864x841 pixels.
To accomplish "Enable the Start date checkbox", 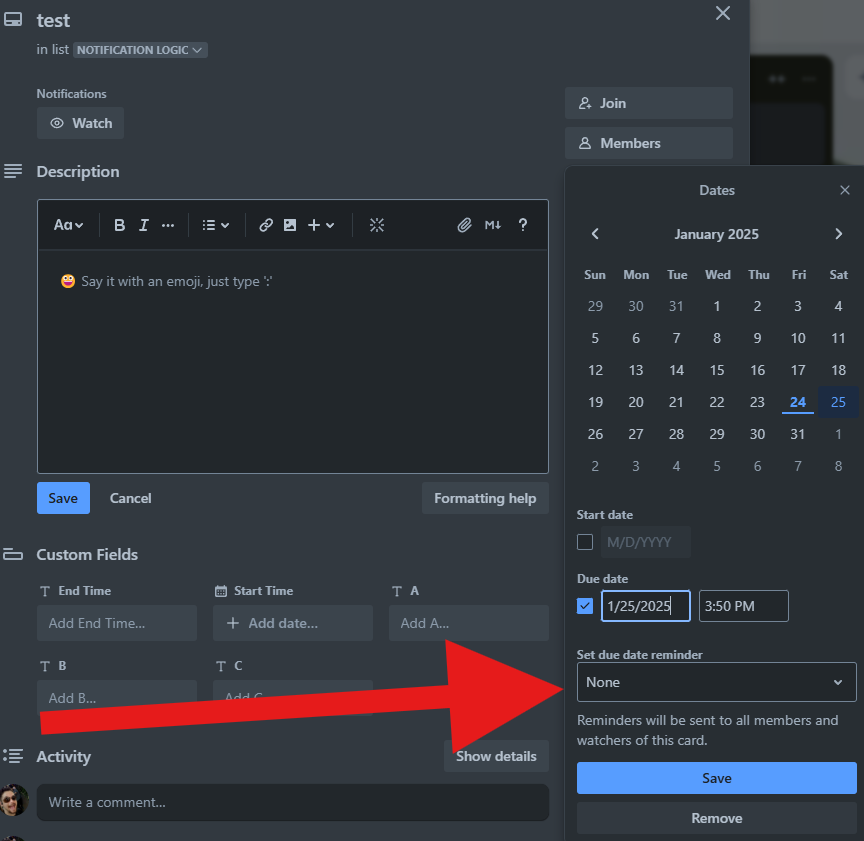I will pos(585,542).
